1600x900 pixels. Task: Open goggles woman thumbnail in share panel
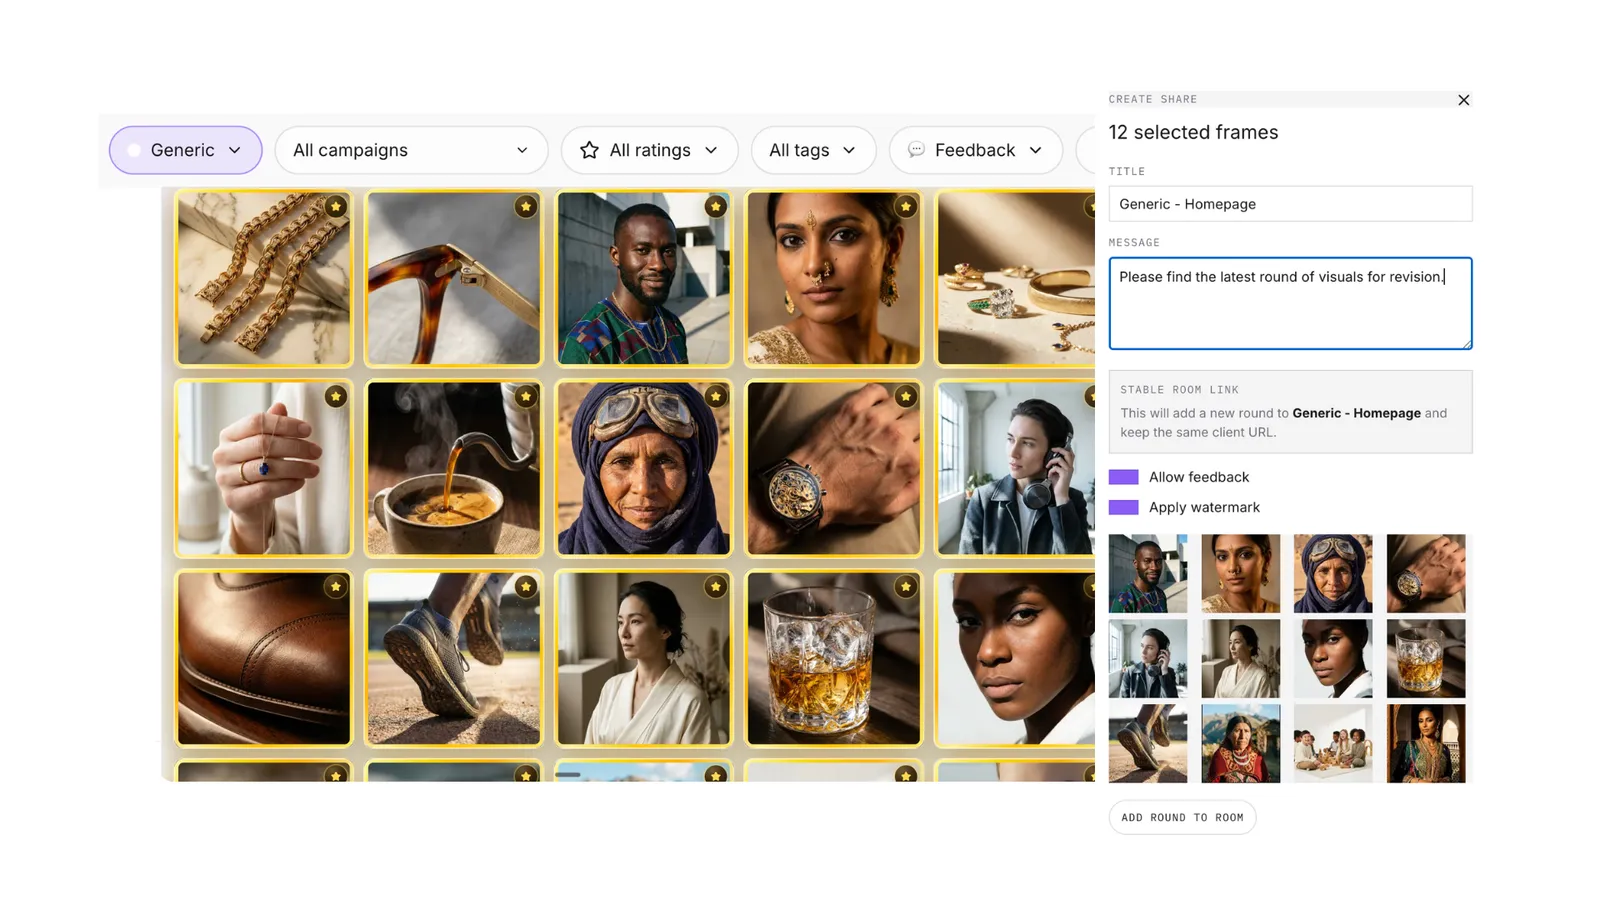point(1333,573)
